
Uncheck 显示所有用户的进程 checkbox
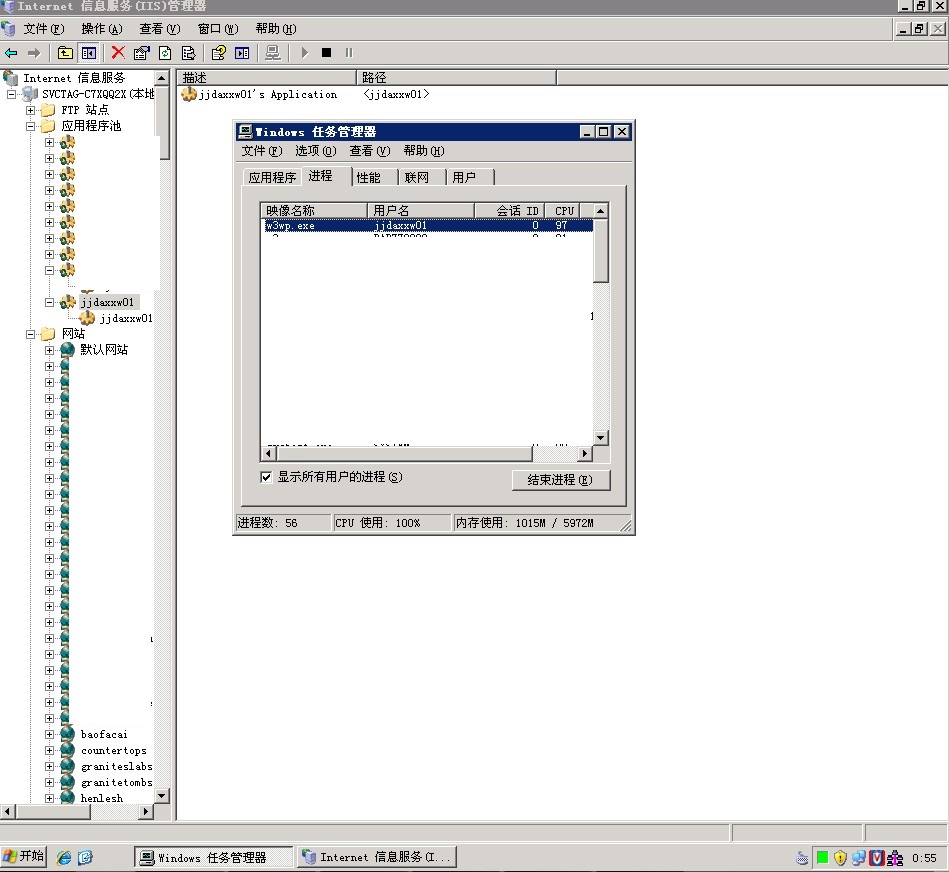(266, 477)
